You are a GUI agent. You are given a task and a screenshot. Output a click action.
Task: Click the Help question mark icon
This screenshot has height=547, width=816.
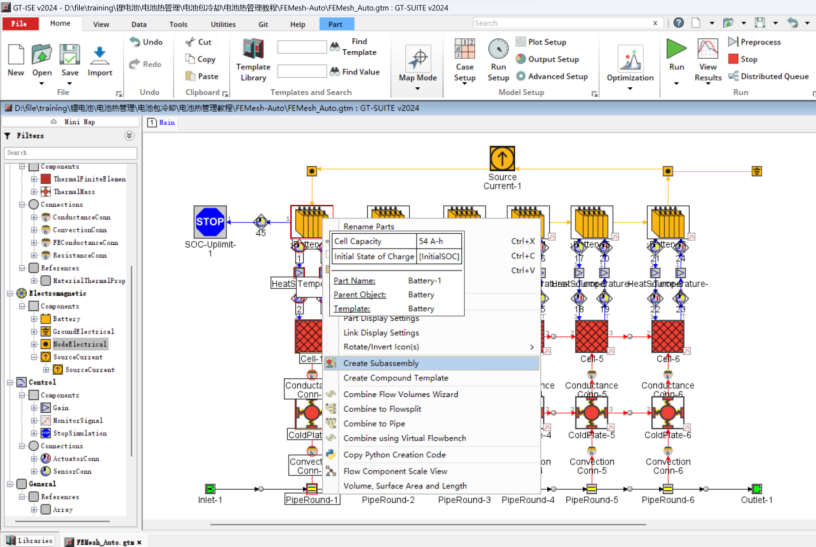pos(679,23)
